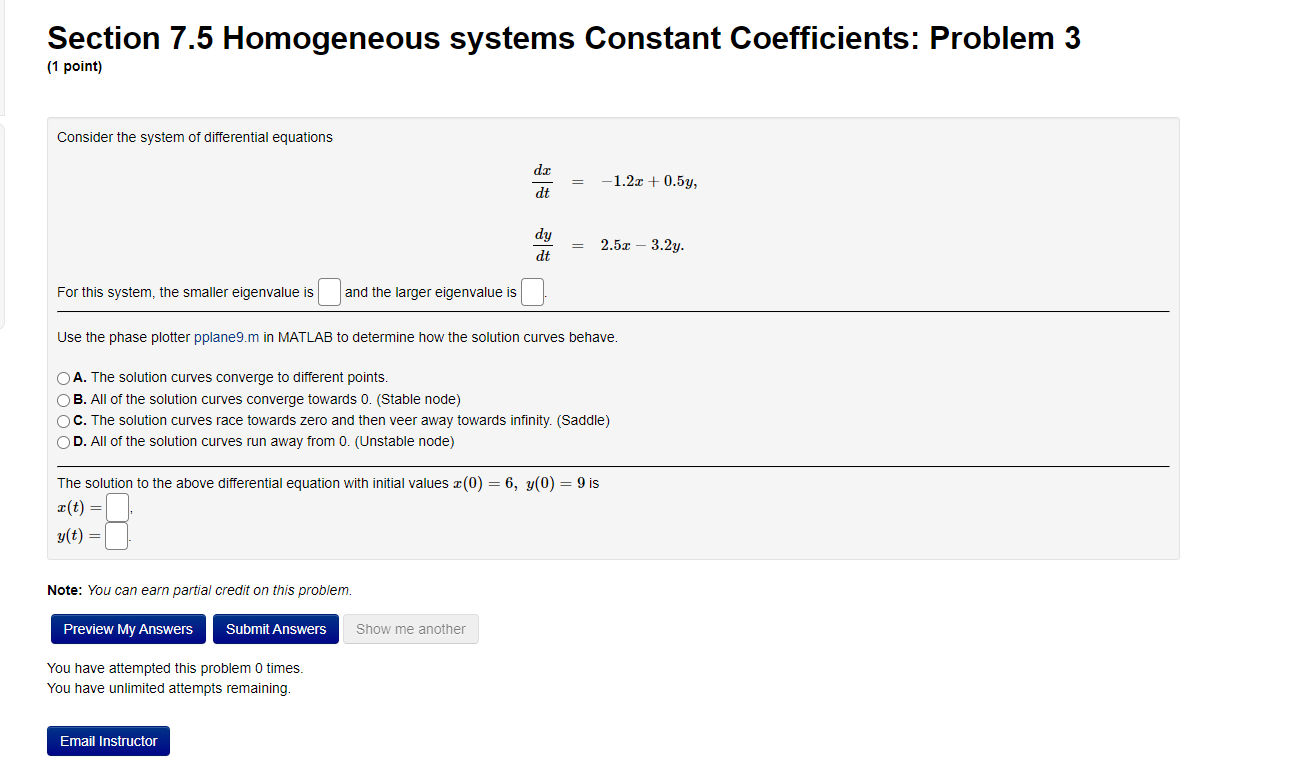This screenshot has width=1292, height=778.
Task: Select option B for stable node behavior
Action: pos(62,399)
